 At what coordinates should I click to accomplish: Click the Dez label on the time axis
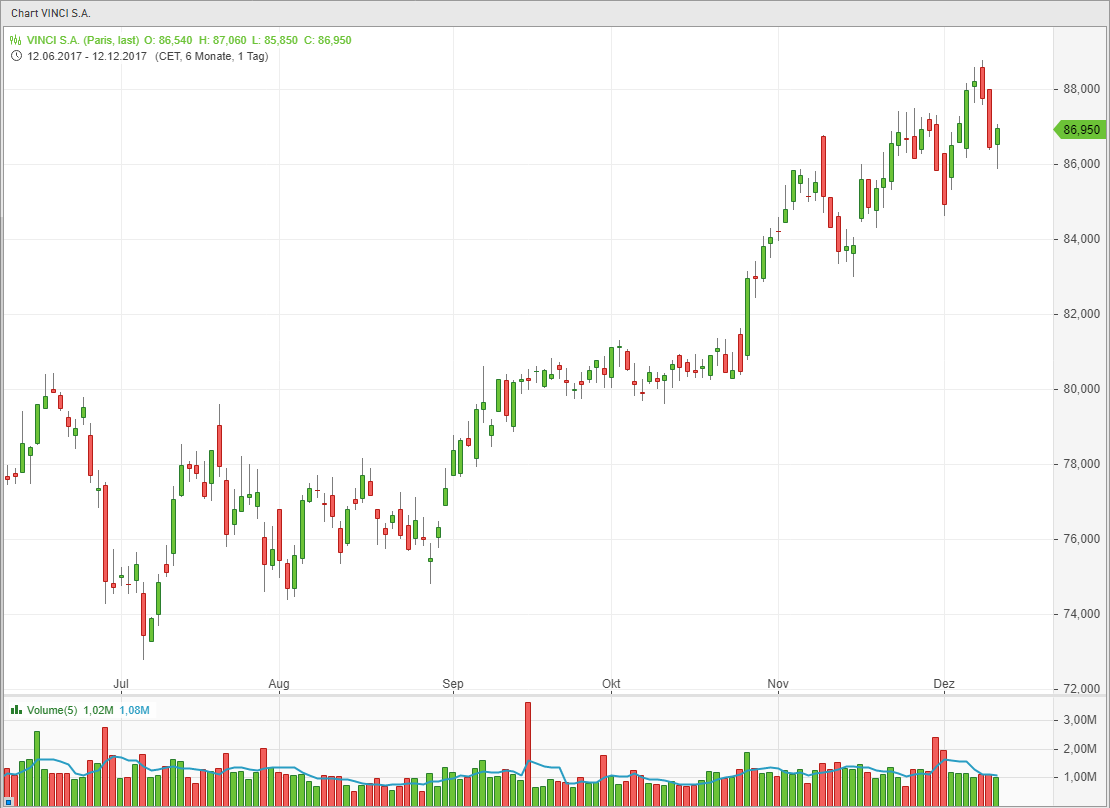[x=944, y=684]
